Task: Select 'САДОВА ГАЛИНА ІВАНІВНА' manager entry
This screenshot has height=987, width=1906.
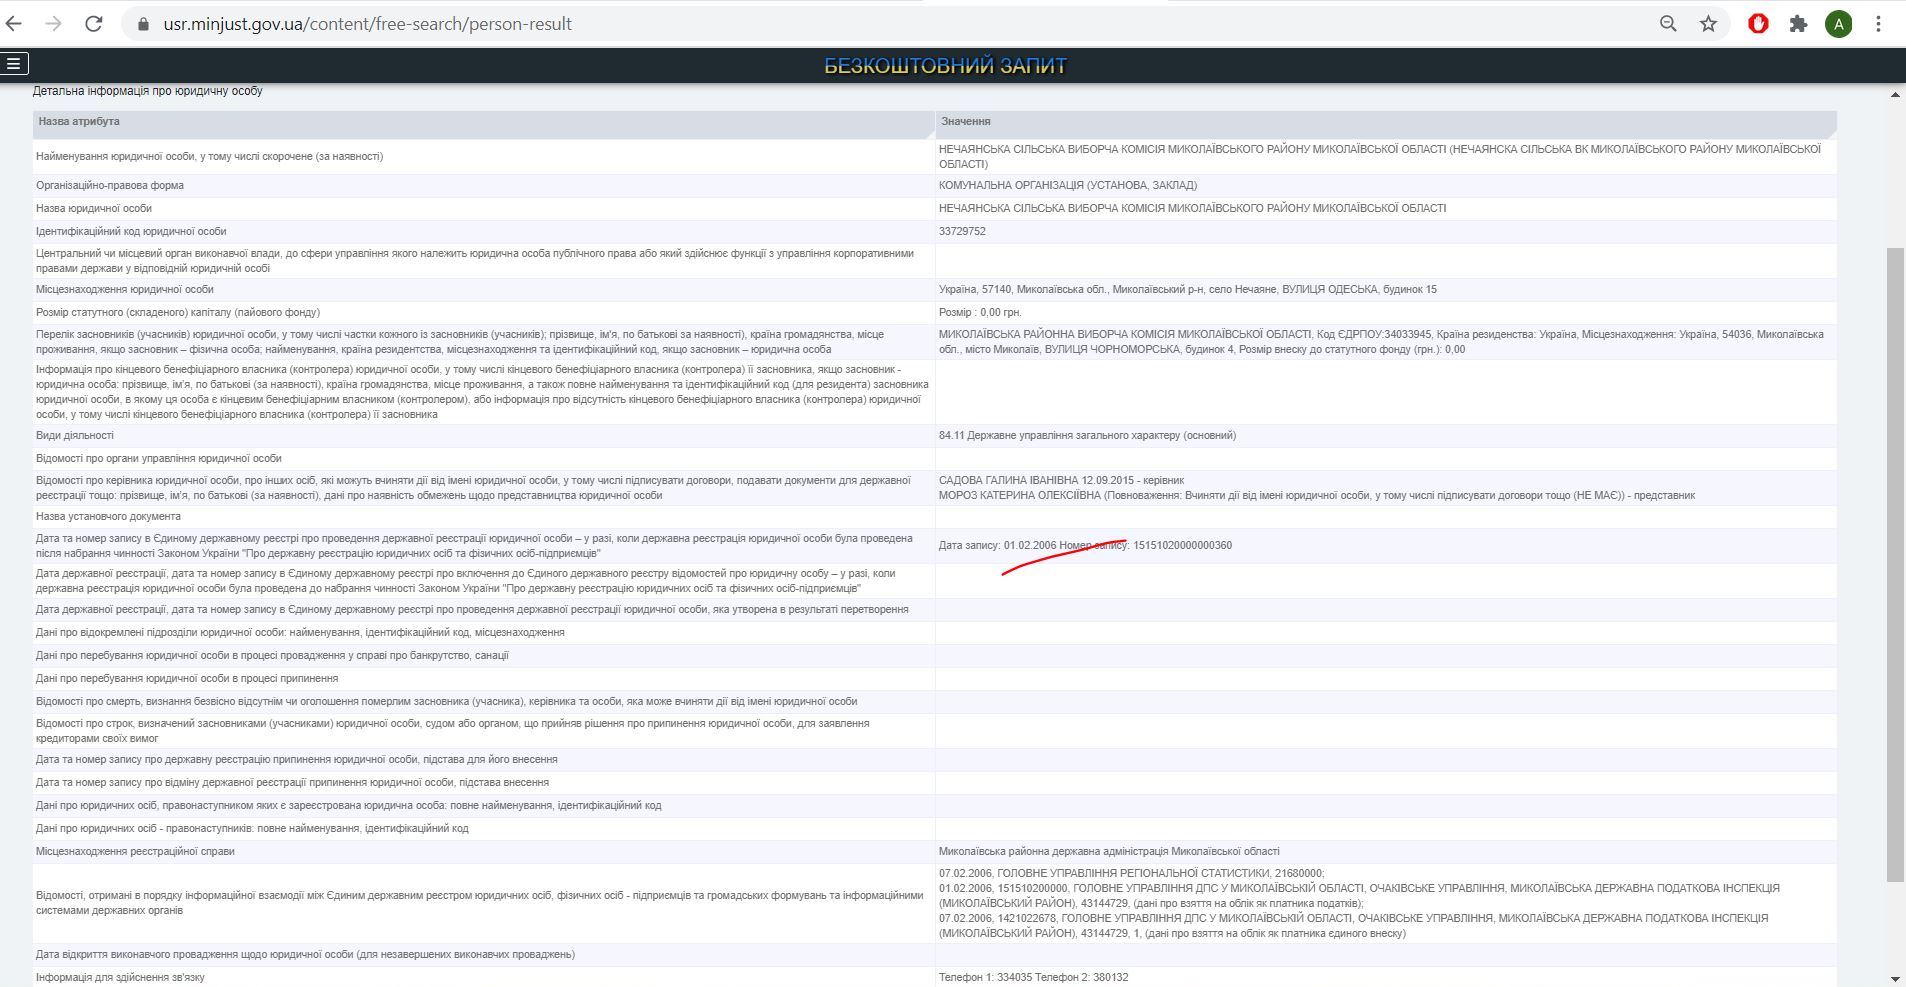Action: pyautogui.click(x=1061, y=480)
